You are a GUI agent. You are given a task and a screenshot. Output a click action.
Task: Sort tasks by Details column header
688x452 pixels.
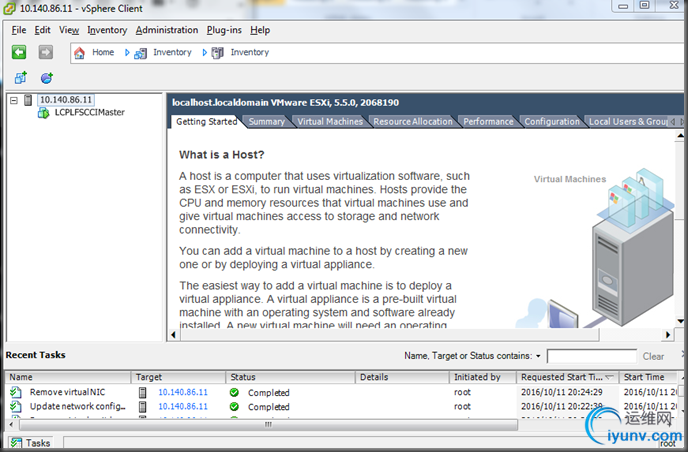click(402, 377)
